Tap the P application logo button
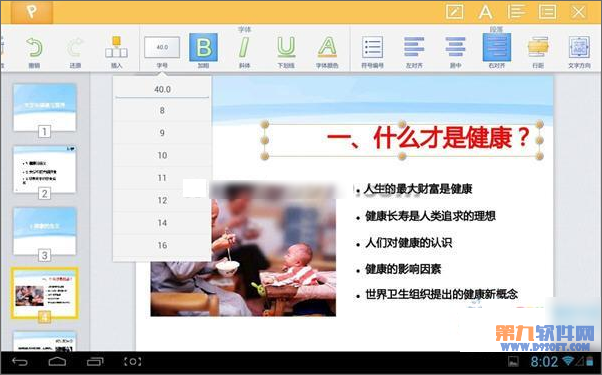 [32, 12]
